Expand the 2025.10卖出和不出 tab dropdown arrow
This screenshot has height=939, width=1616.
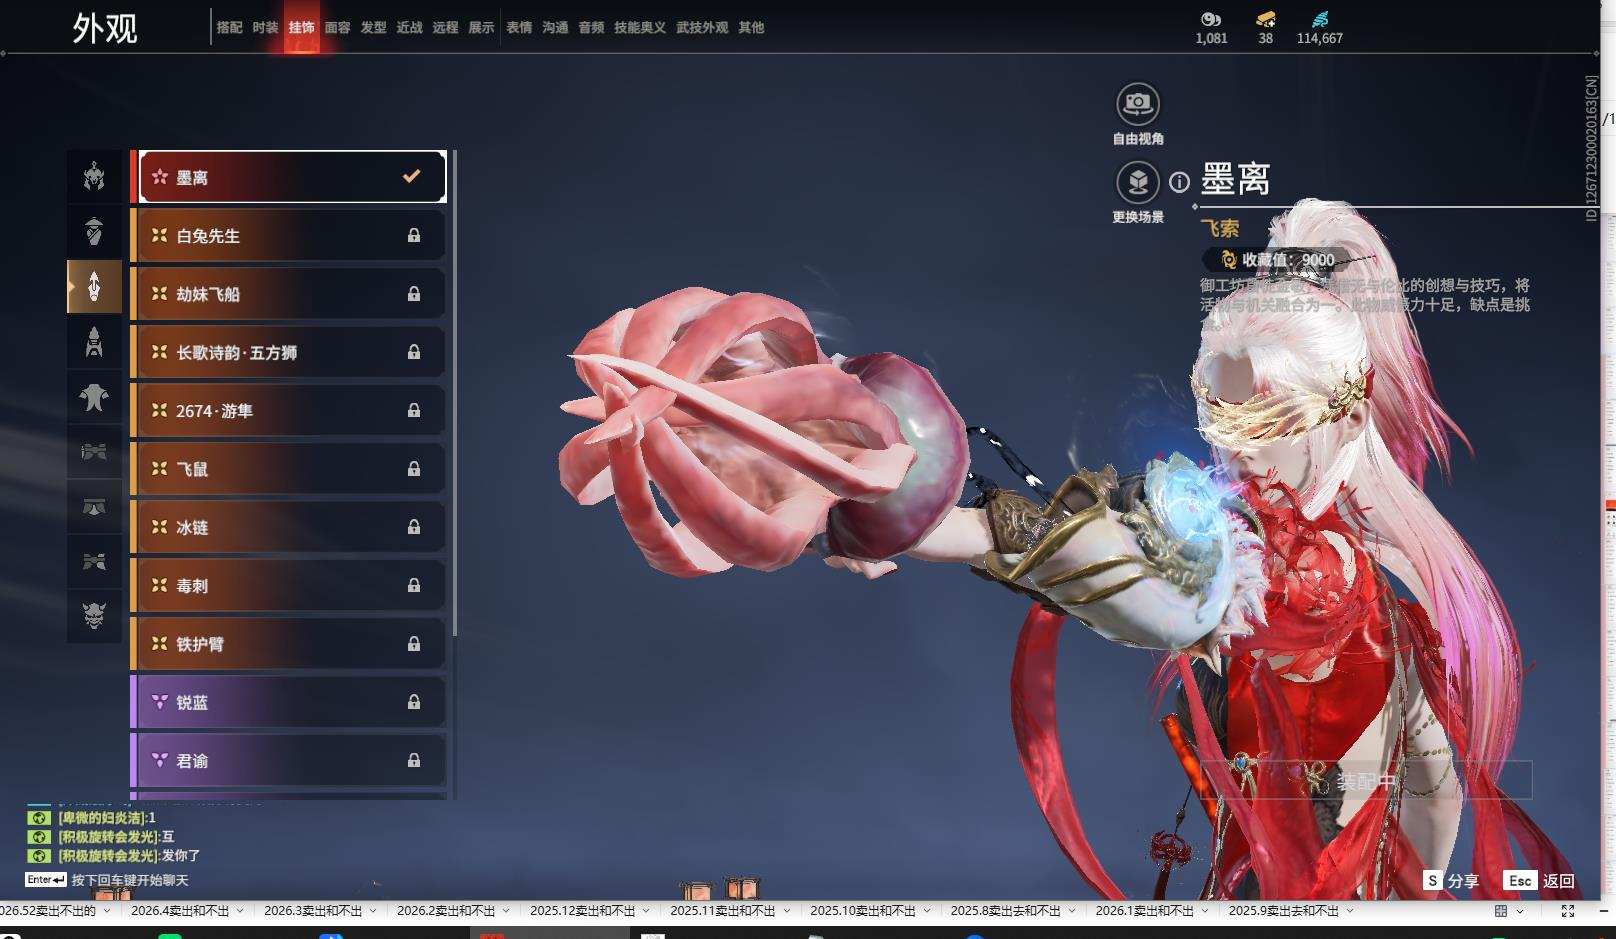tap(926, 911)
